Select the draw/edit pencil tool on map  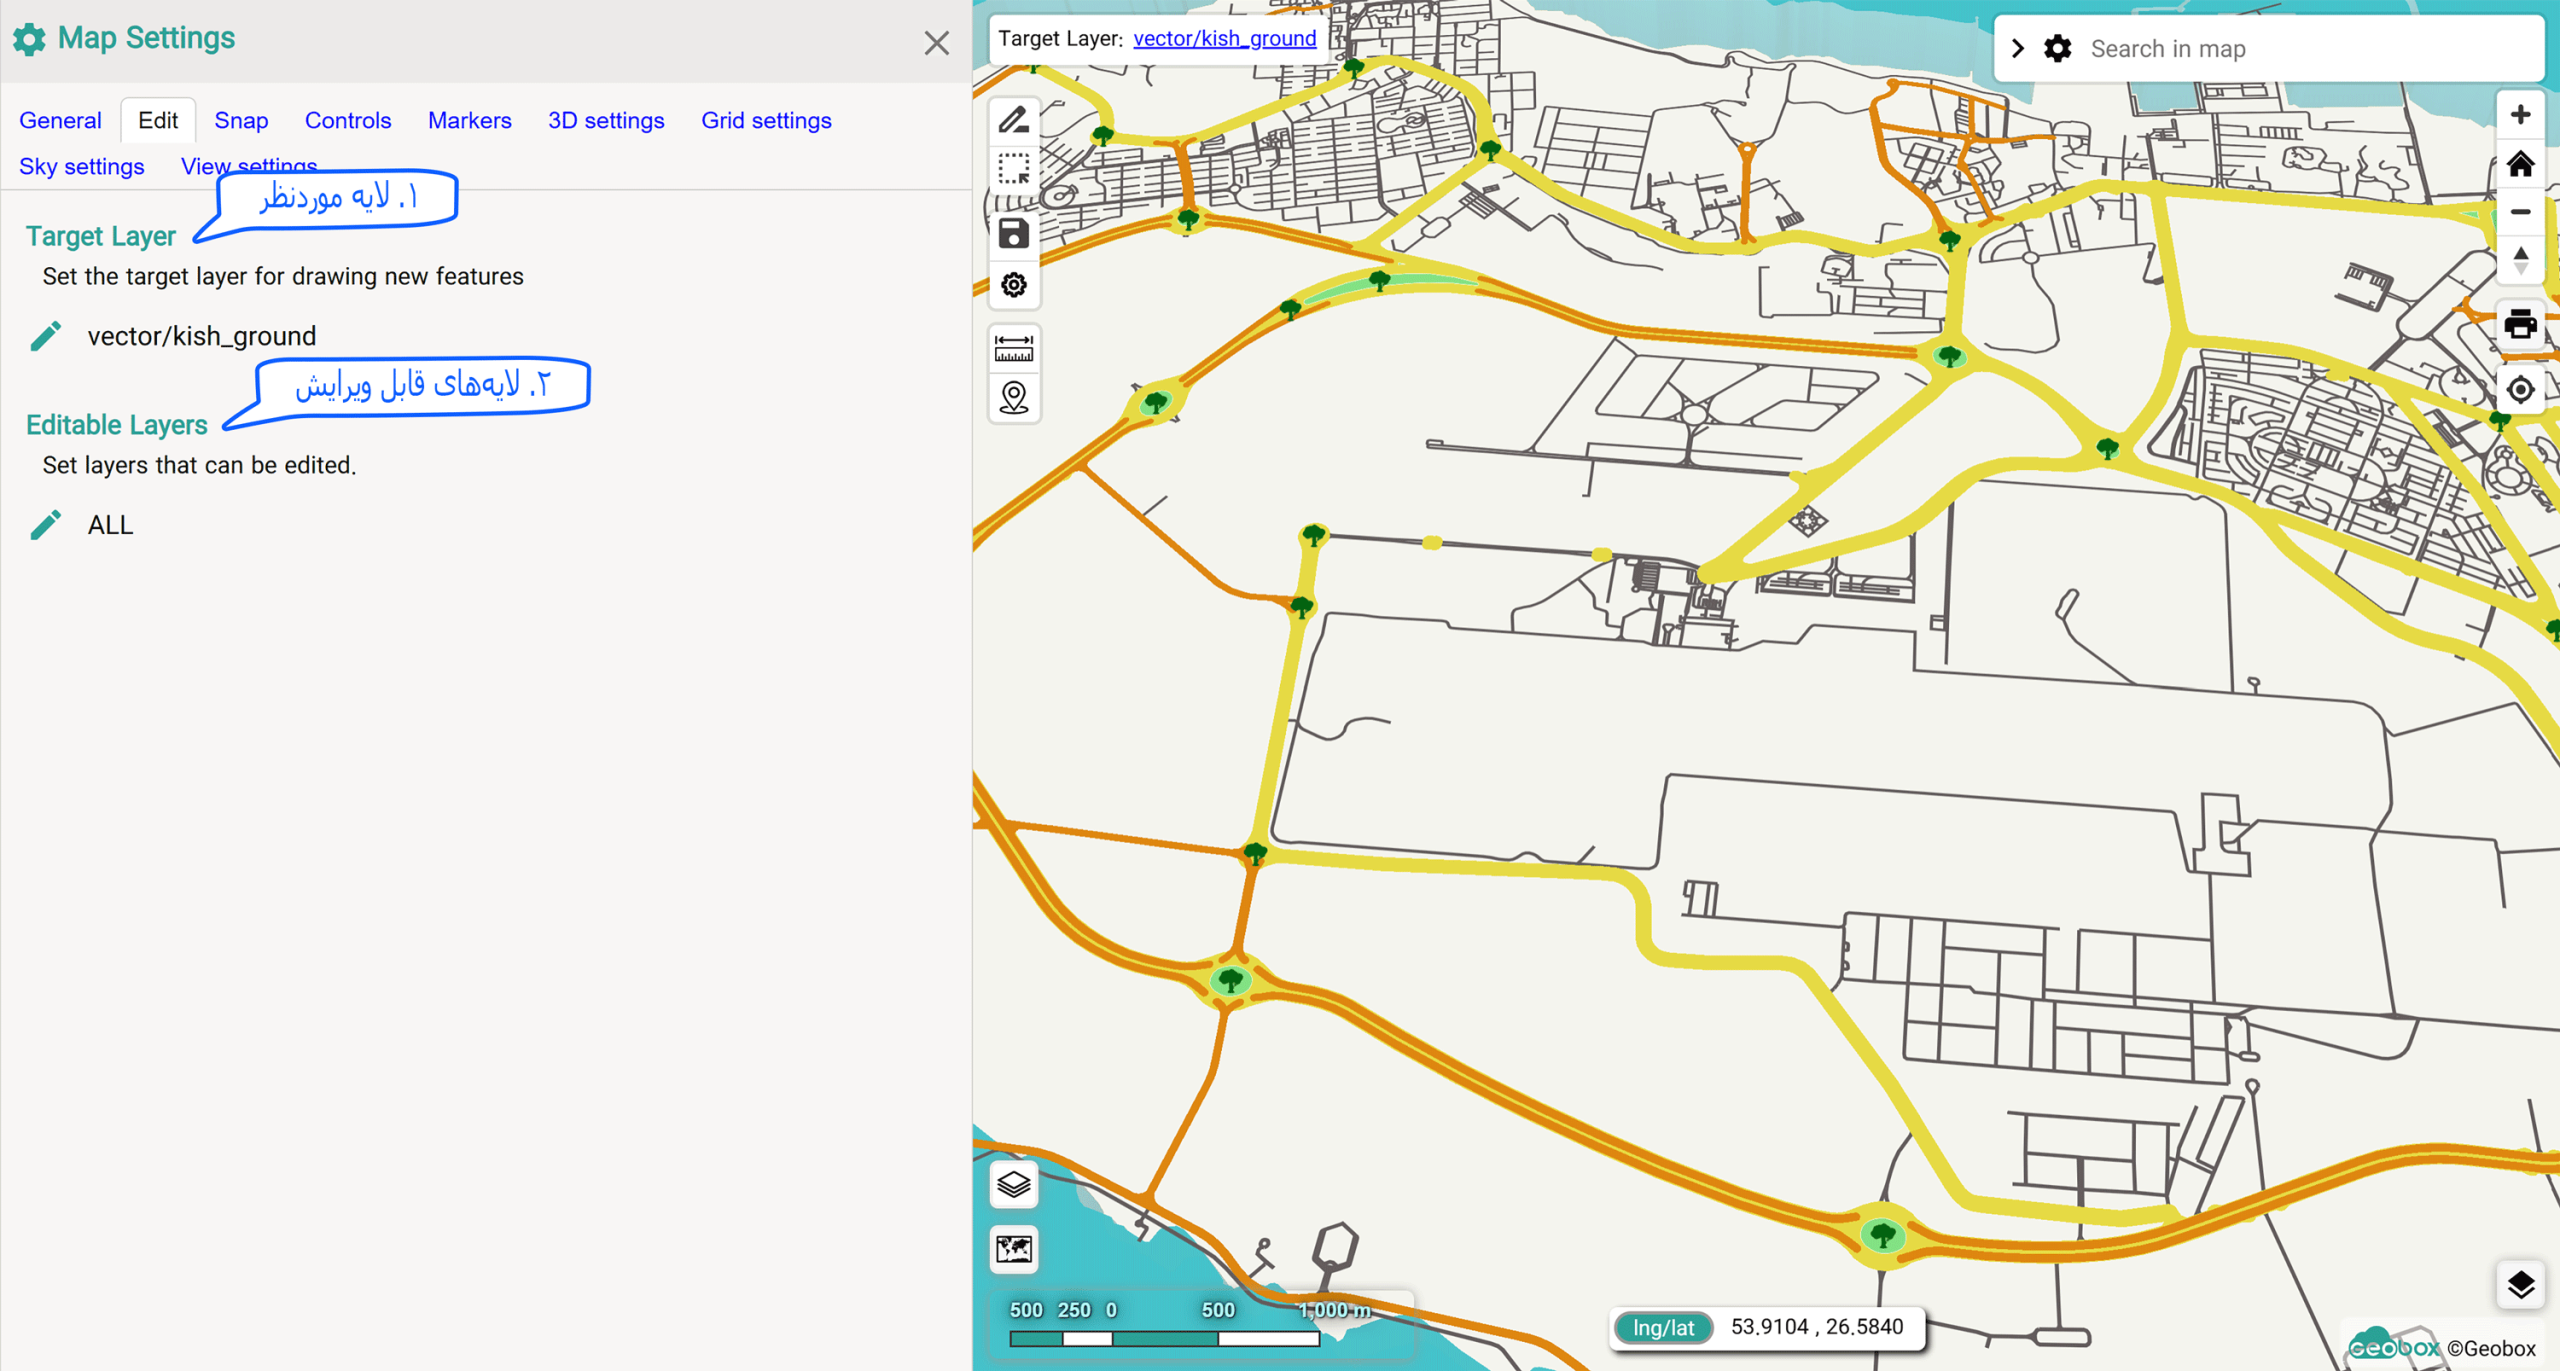point(1013,120)
